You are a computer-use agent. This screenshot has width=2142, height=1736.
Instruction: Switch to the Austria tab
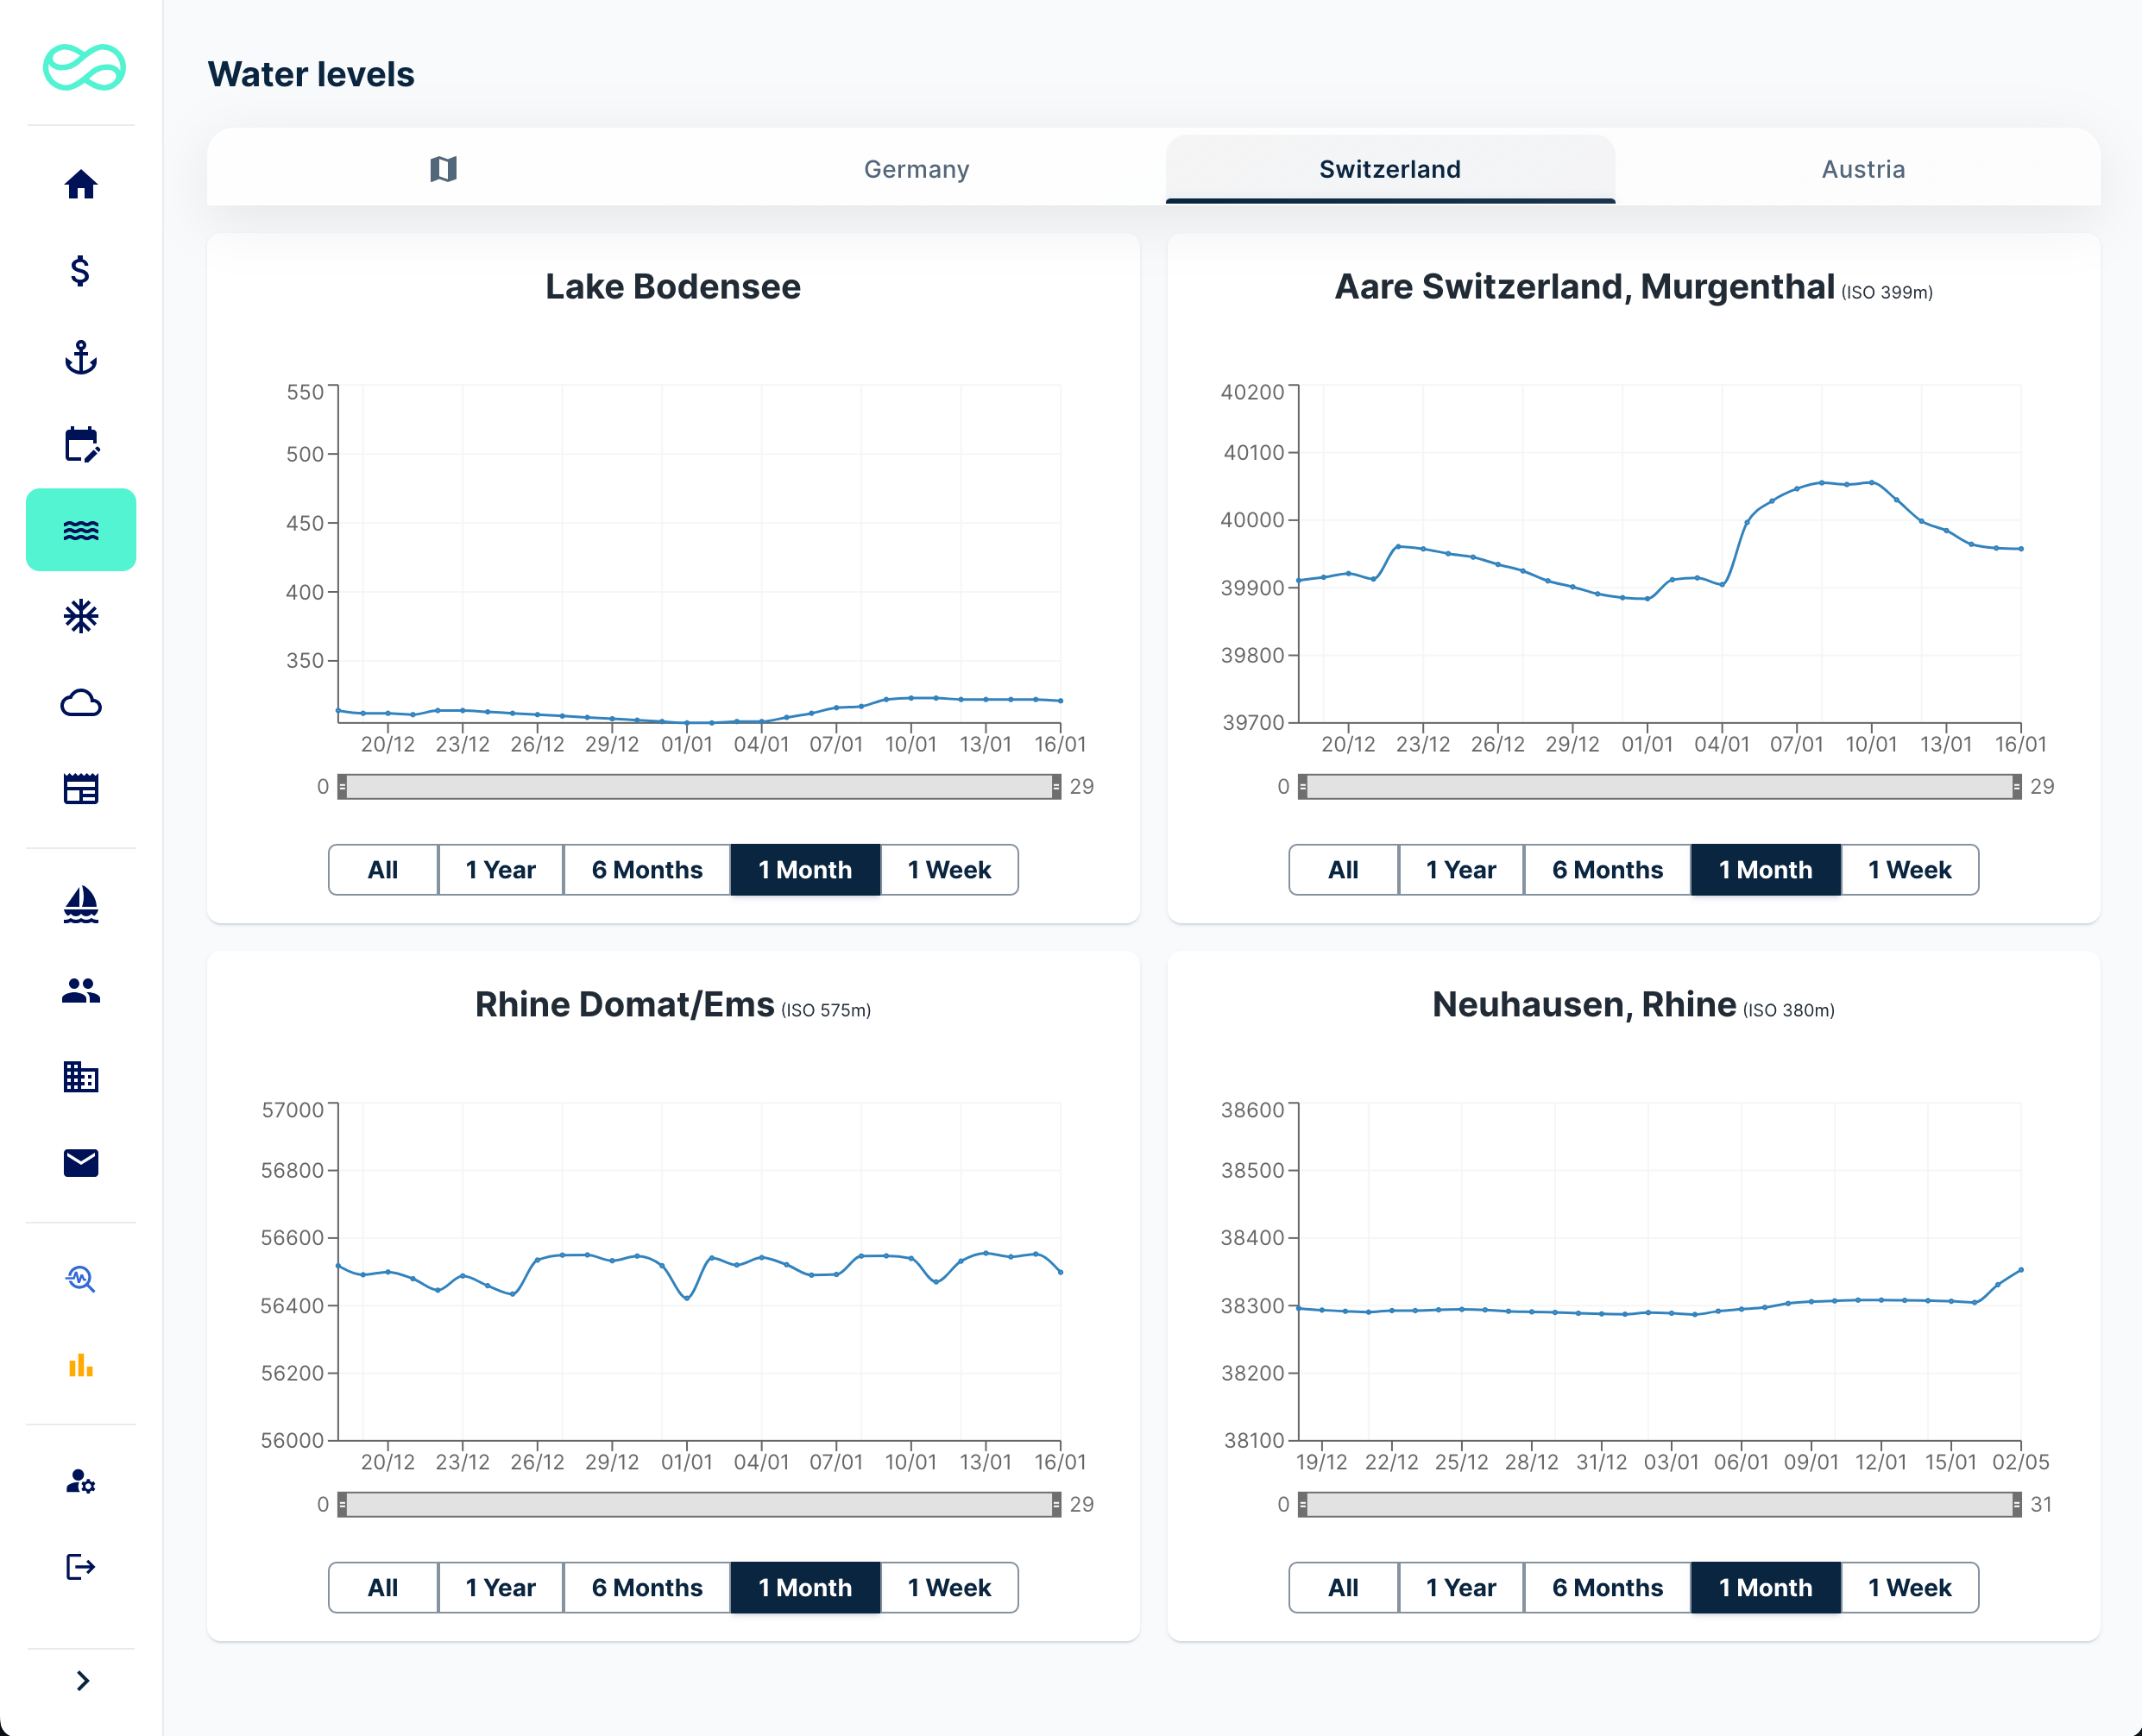pos(1862,169)
